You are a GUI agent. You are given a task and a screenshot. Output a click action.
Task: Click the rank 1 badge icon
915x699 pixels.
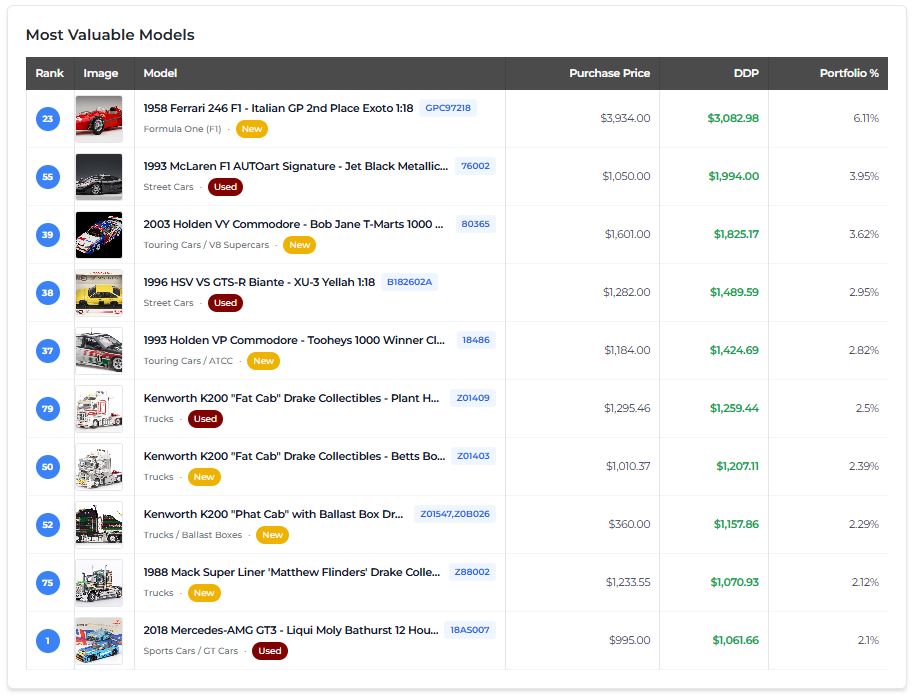(x=48, y=641)
